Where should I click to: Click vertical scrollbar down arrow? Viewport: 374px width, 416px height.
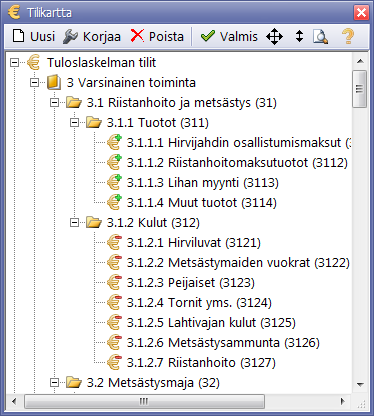click(360, 384)
